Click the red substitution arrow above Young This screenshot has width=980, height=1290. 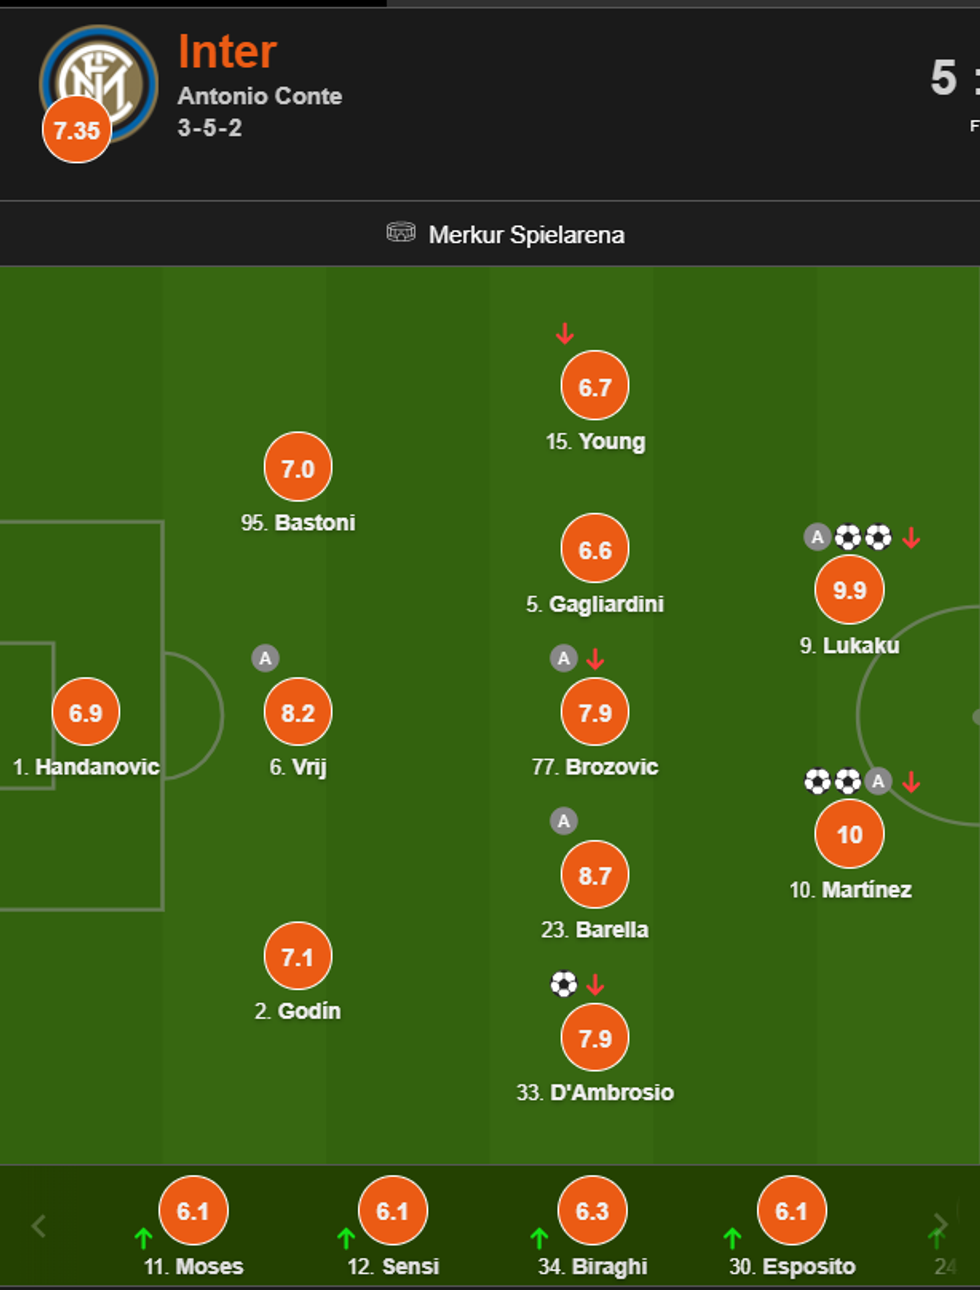[565, 334]
